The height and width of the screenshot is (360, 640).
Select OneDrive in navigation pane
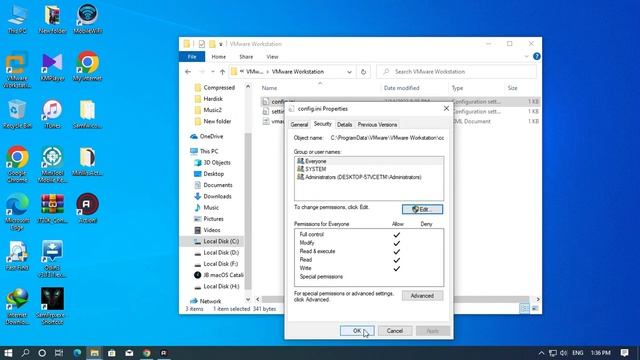coord(207,136)
